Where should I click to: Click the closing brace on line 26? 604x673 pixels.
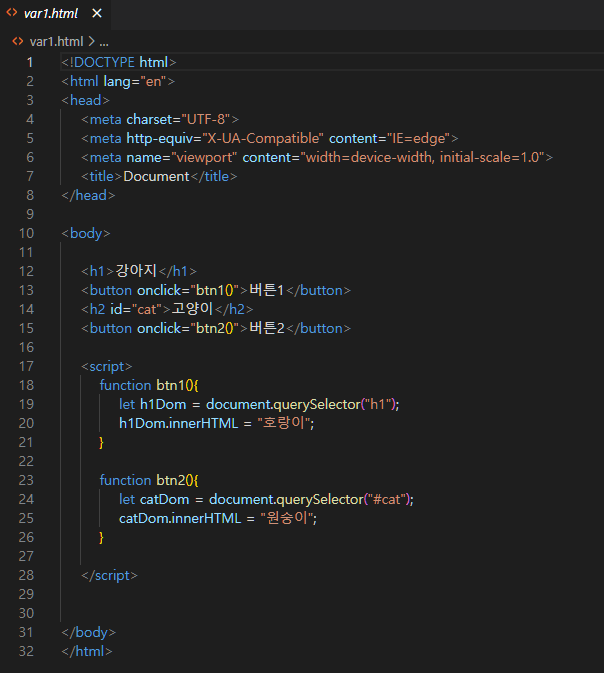point(101,537)
